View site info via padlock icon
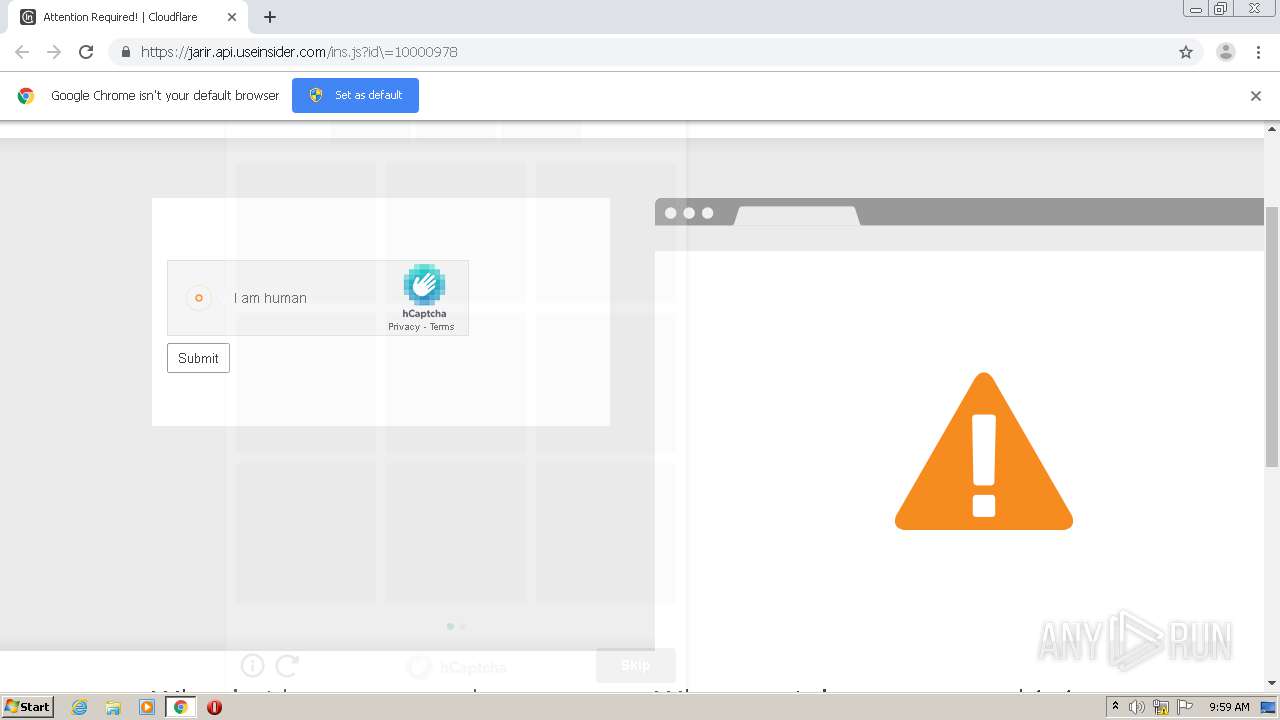1280x720 pixels. point(125,52)
